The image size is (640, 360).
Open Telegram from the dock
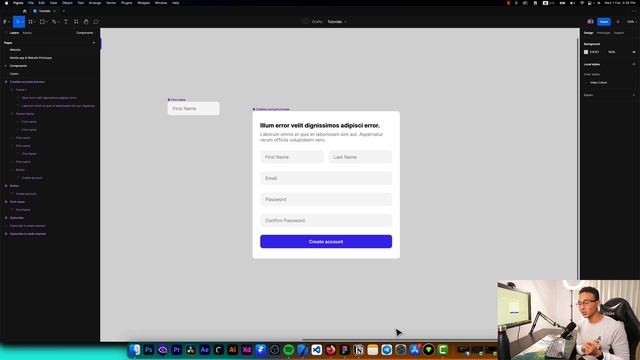tap(387, 350)
